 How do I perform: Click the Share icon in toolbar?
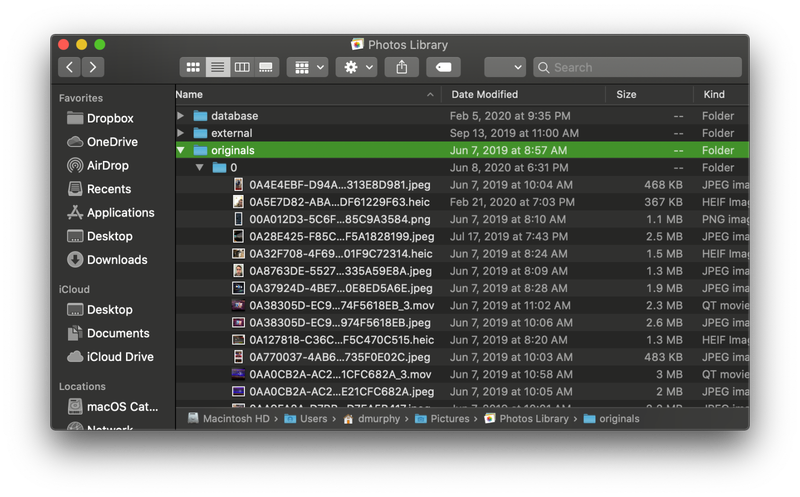point(401,67)
